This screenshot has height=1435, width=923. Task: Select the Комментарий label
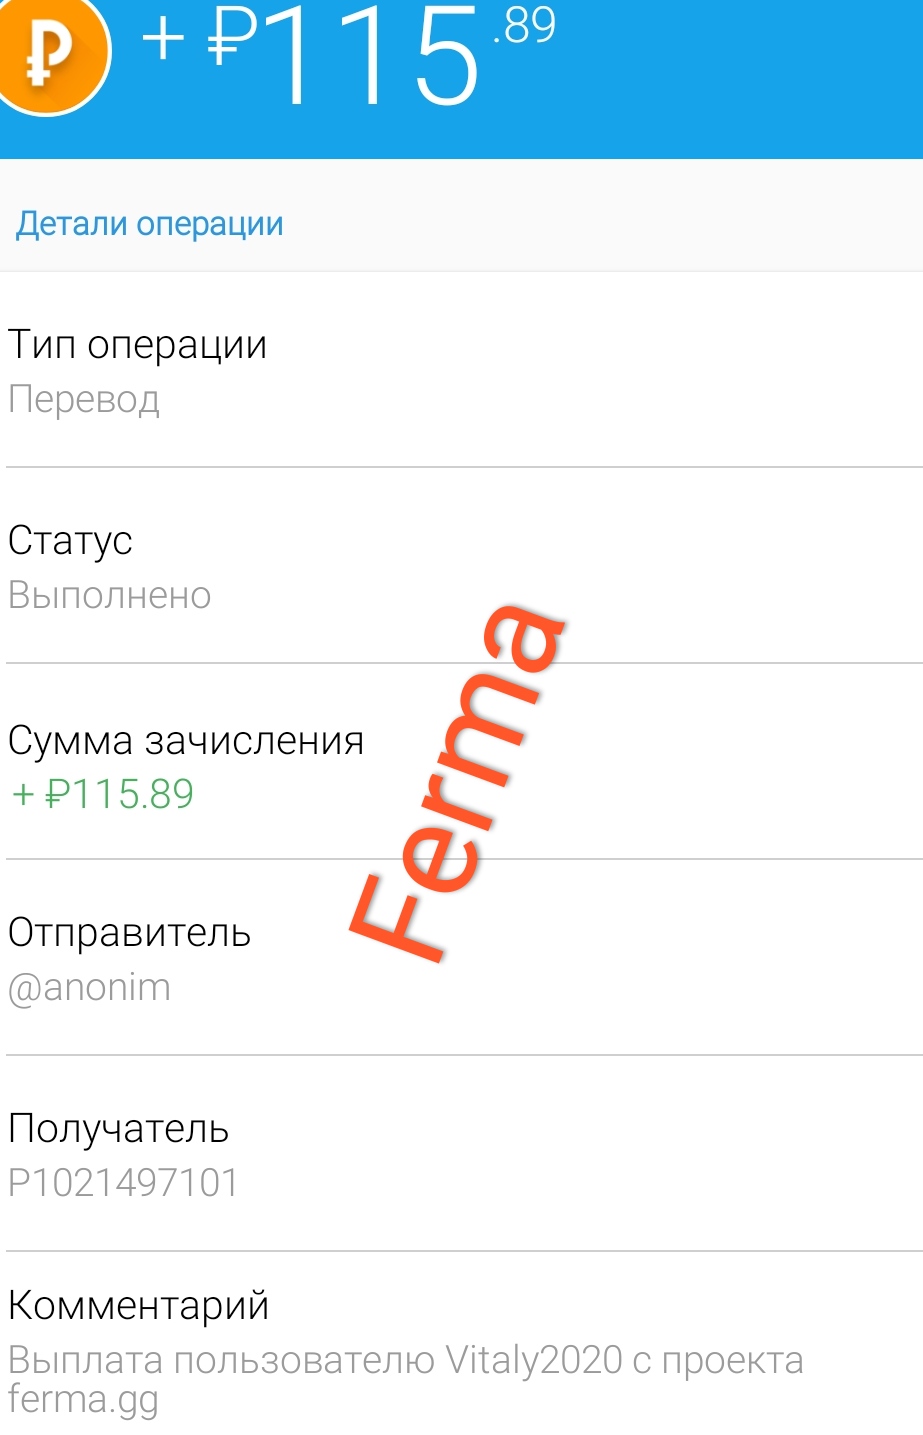139,1306
